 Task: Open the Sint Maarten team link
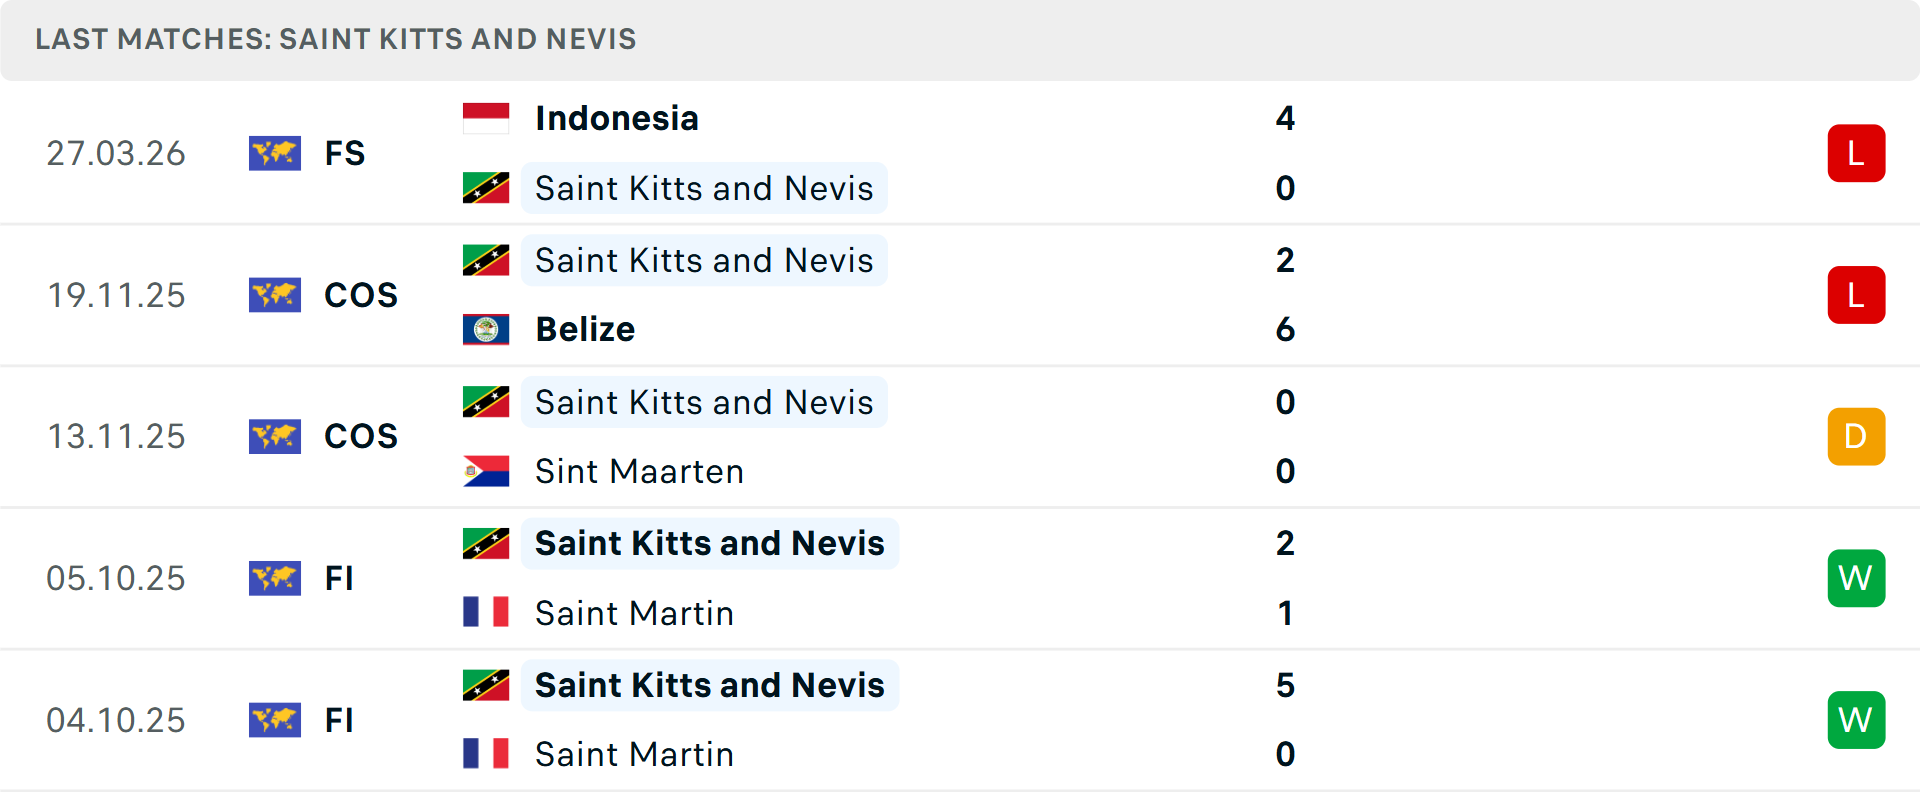pyautogui.click(x=639, y=471)
